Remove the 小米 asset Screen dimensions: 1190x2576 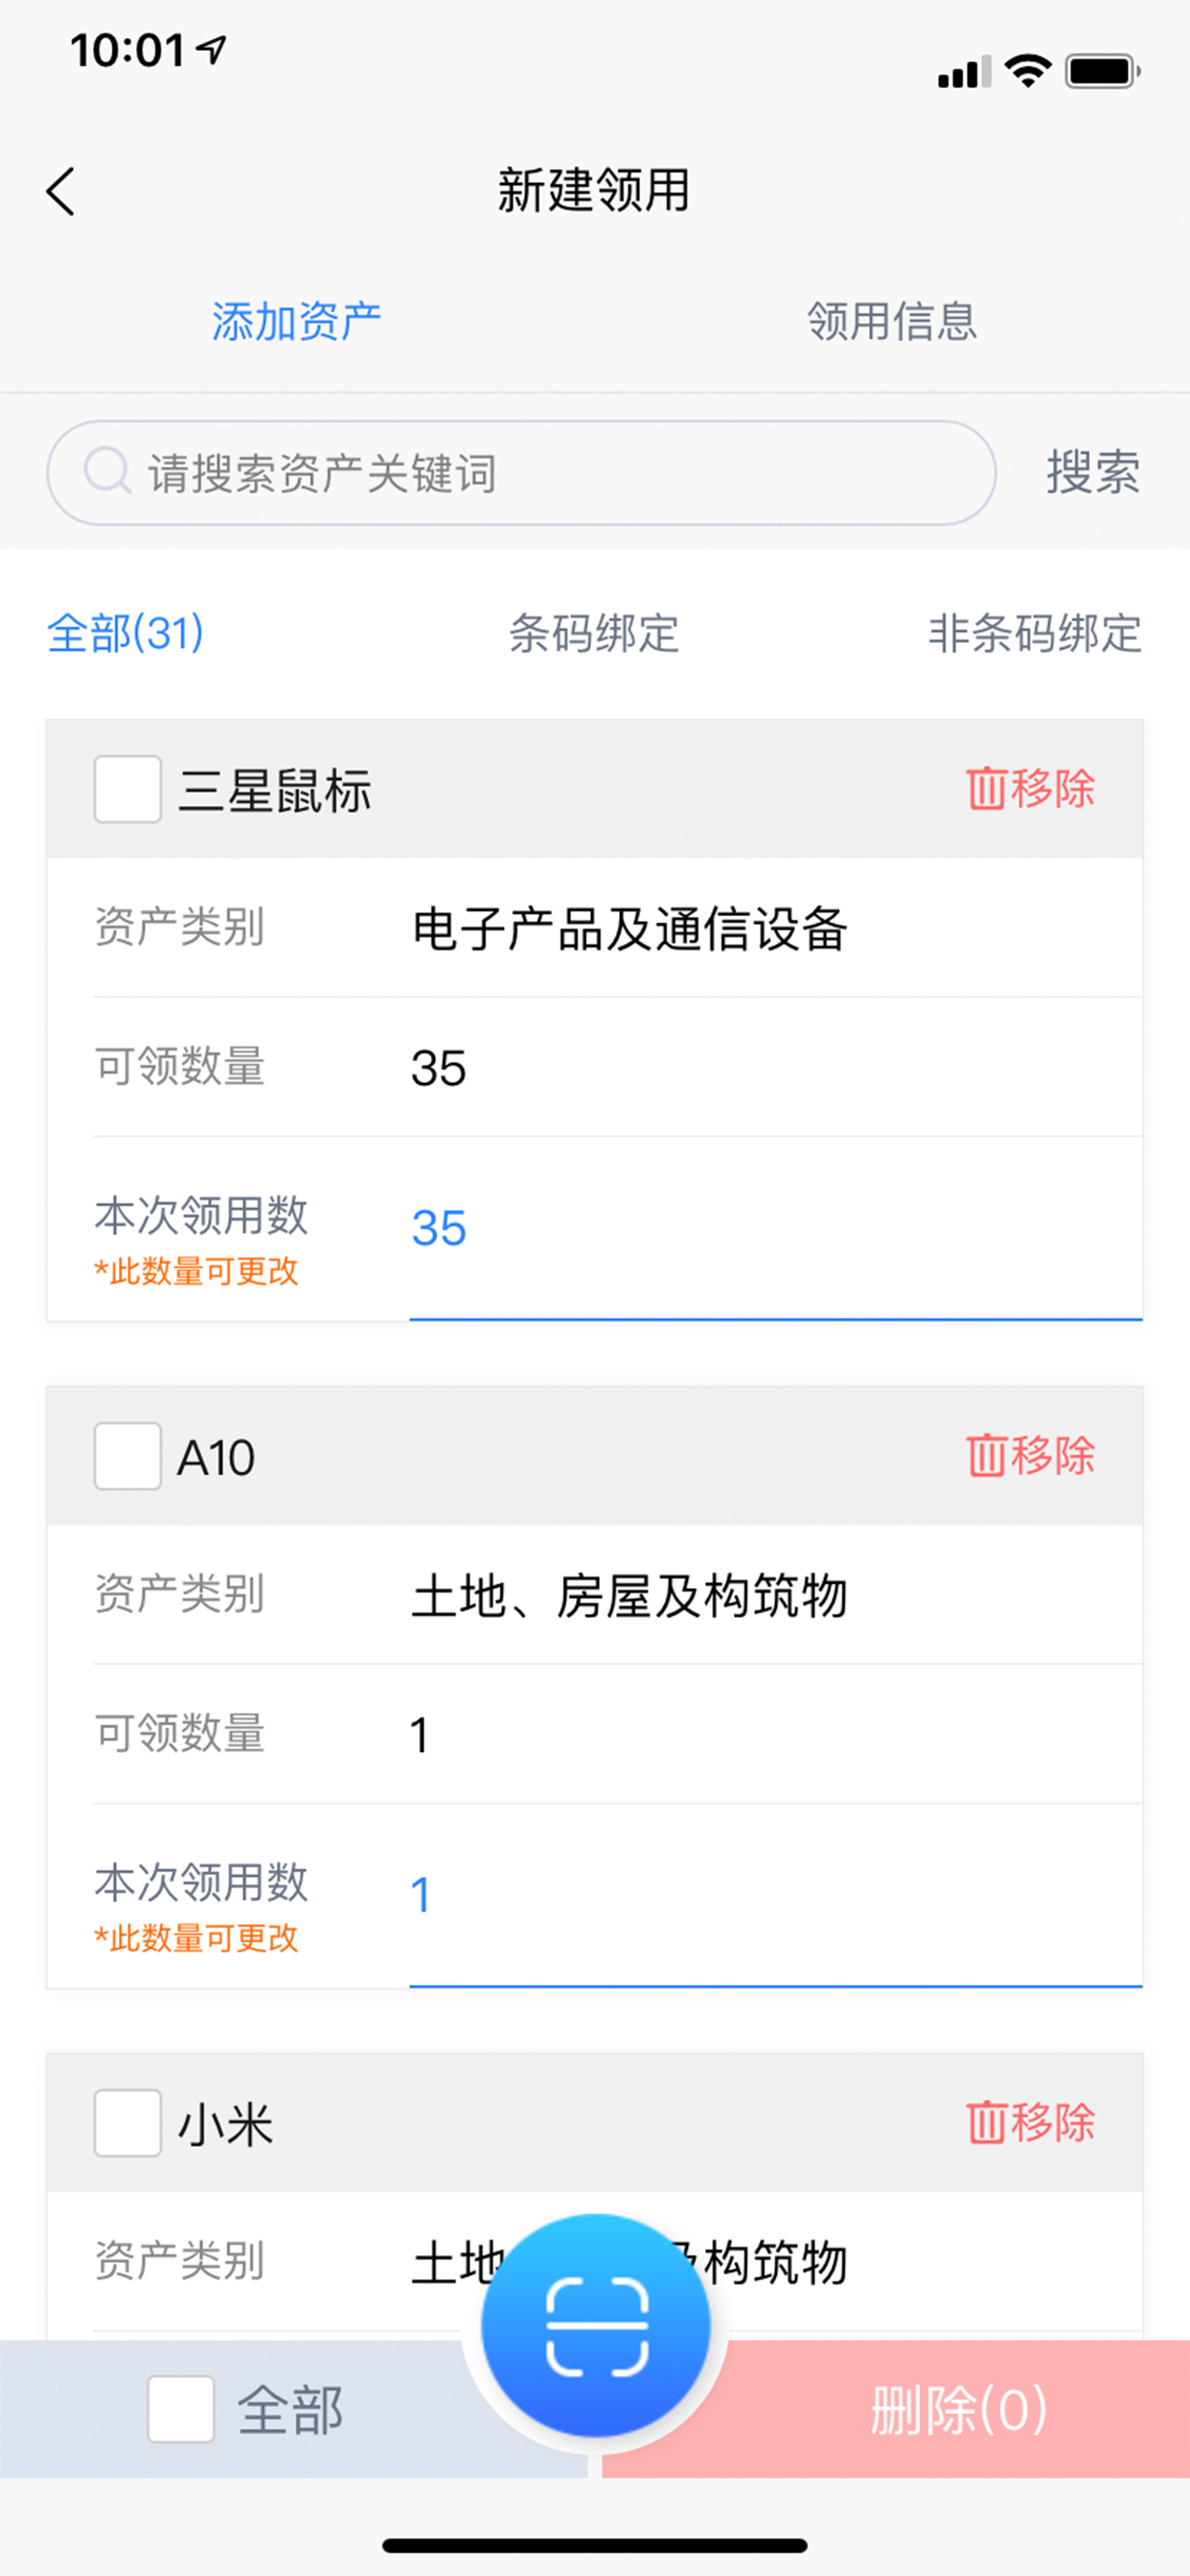pos(1030,2122)
